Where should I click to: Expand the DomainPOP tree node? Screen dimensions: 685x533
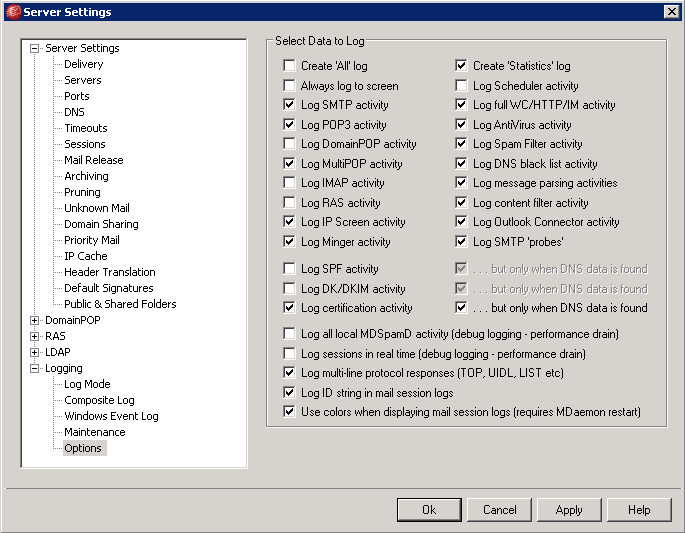(35, 320)
